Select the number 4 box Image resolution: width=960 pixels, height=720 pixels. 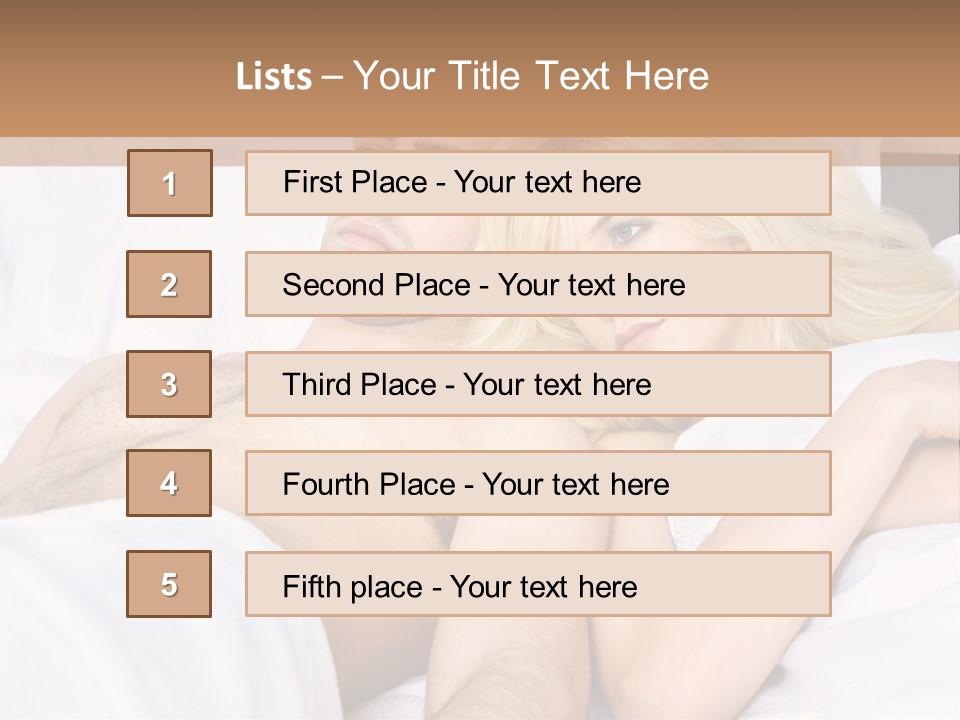(x=169, y=483)
